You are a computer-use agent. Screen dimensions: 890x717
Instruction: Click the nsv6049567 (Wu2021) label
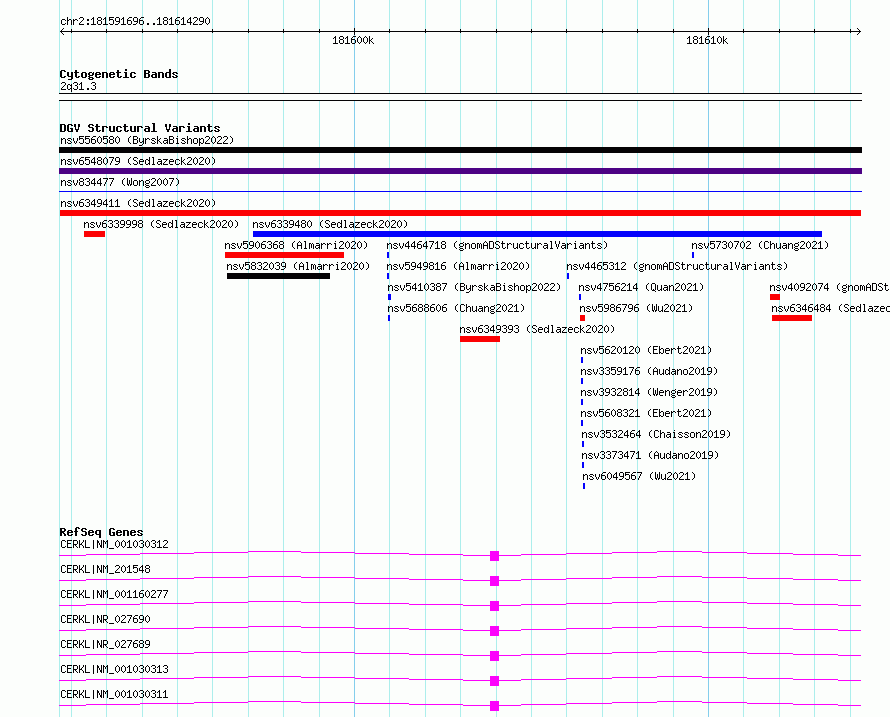click(x=639, y=476)
